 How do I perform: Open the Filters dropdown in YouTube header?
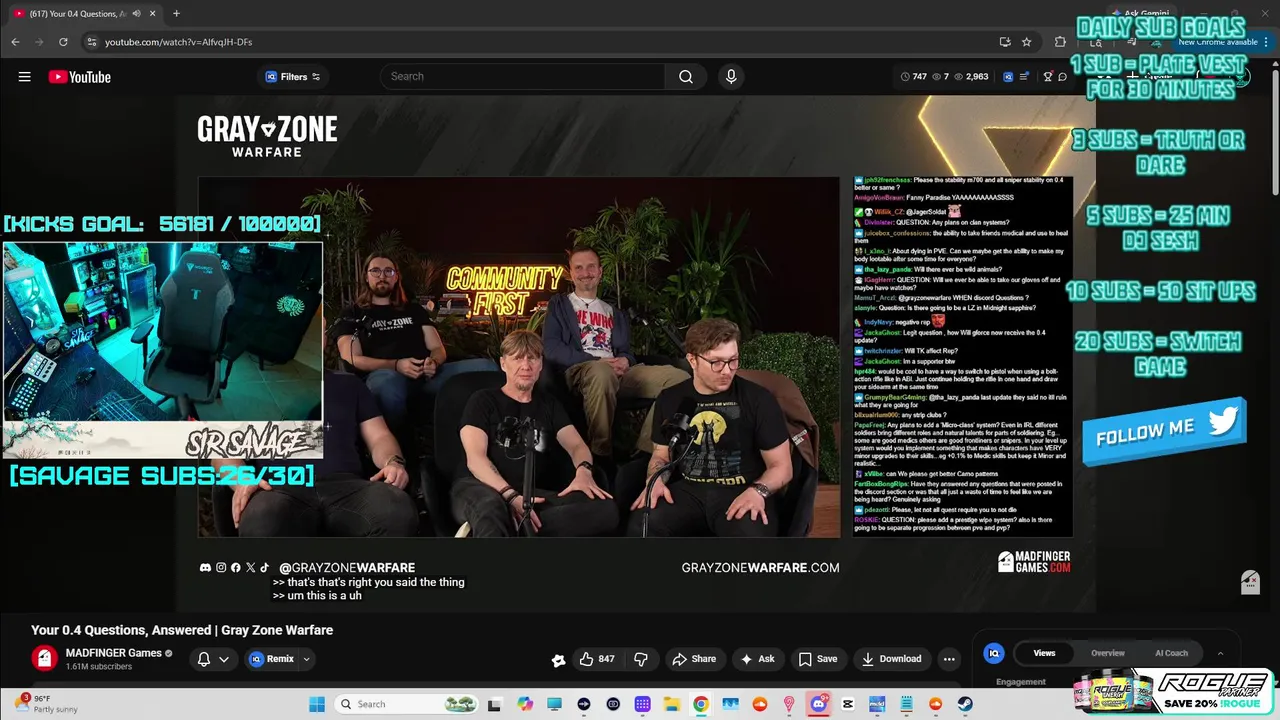tap(293, 76)
